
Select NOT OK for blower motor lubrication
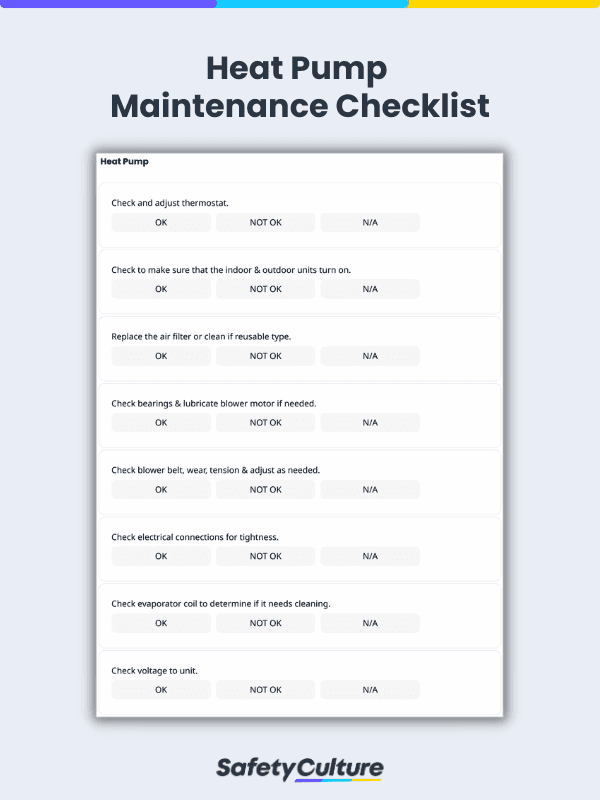tap(265, 422)
